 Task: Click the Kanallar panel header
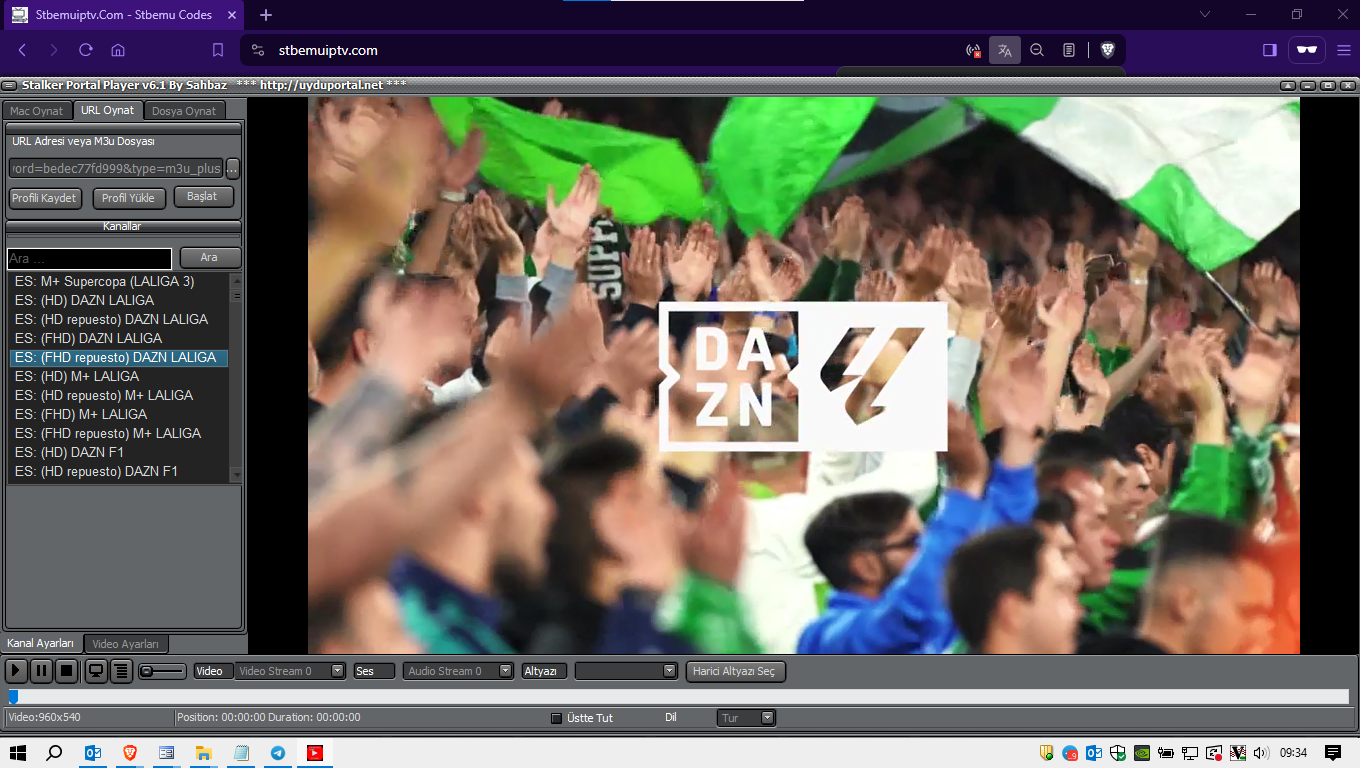click(x=123, y=226)
